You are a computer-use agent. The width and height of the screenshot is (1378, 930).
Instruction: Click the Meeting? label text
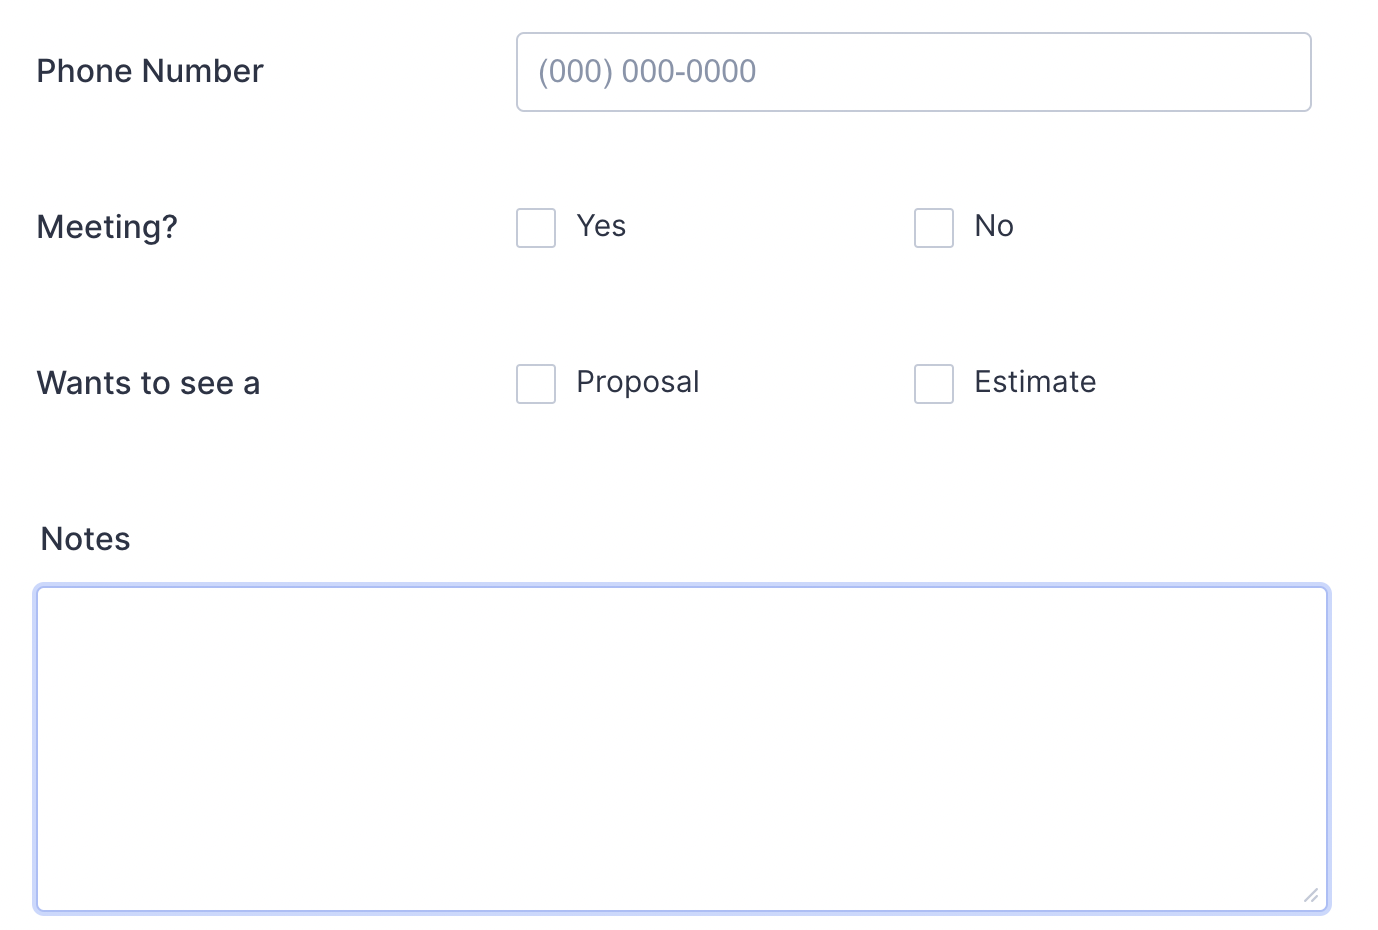[x=107, y=227]
